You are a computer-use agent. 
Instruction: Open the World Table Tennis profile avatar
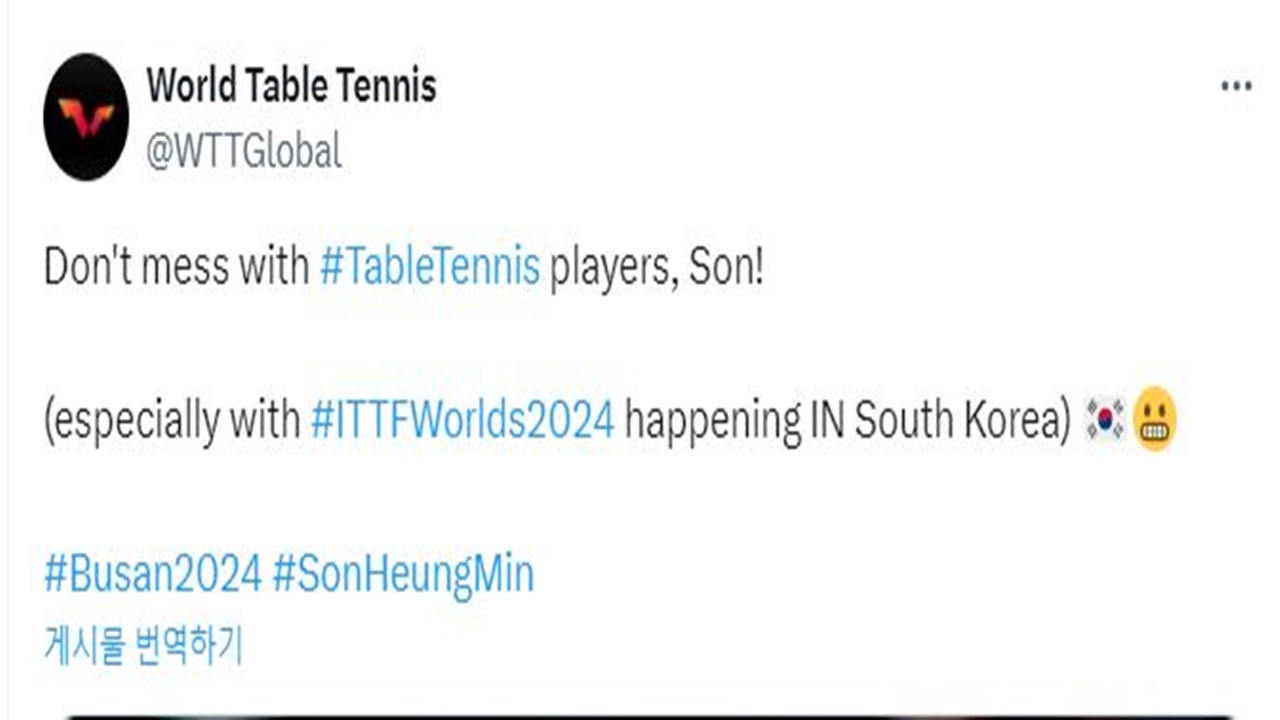coord(86,117)
